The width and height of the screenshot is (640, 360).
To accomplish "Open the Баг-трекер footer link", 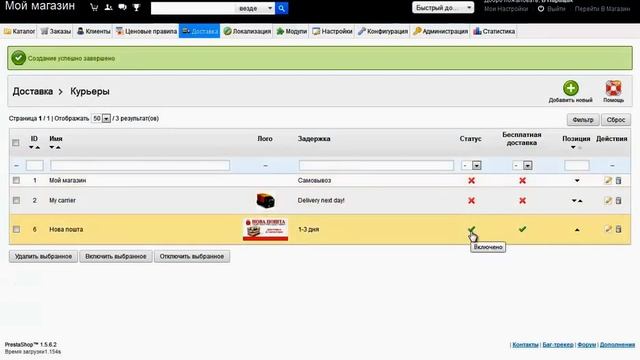I will pos(558,344).
